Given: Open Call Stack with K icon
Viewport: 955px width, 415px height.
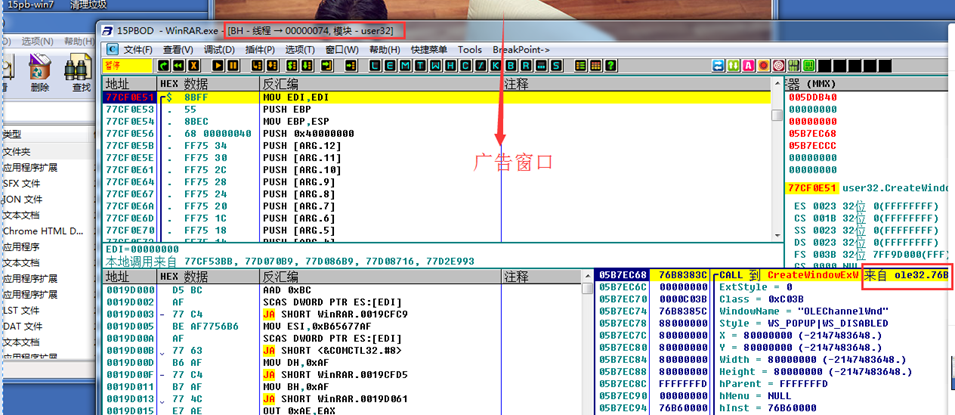Looking at the screenshot, I should pos(495,65).
